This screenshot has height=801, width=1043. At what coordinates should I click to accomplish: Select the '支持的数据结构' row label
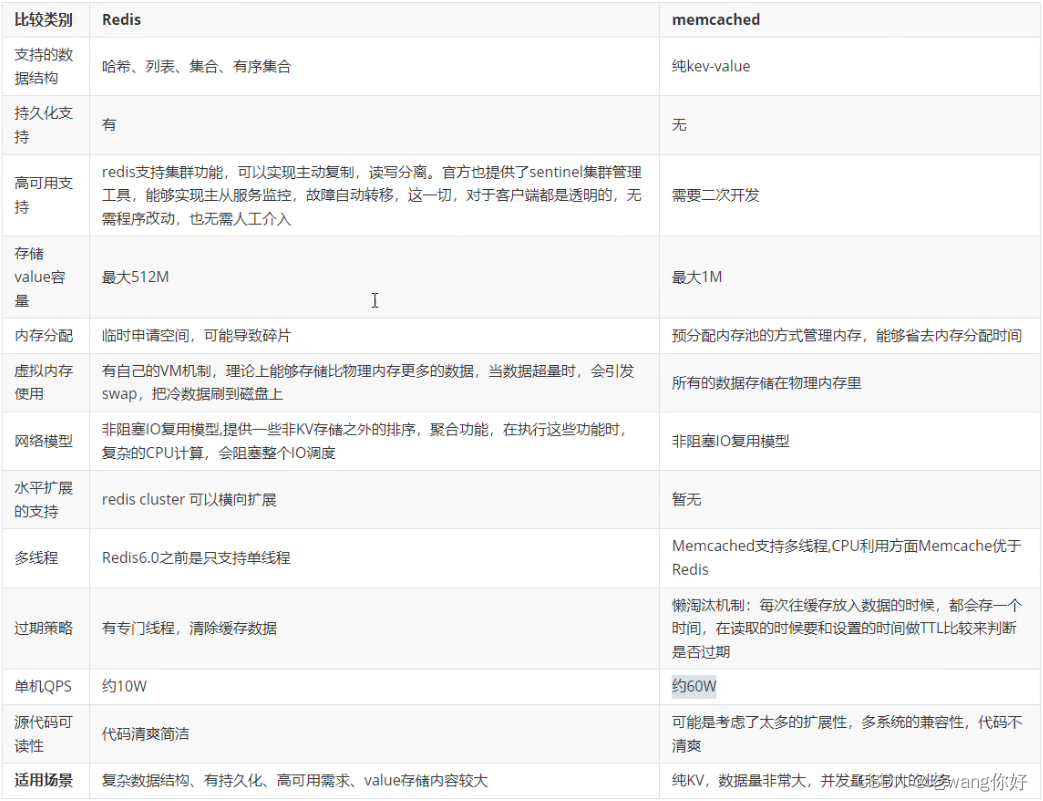tap(43, 67)
